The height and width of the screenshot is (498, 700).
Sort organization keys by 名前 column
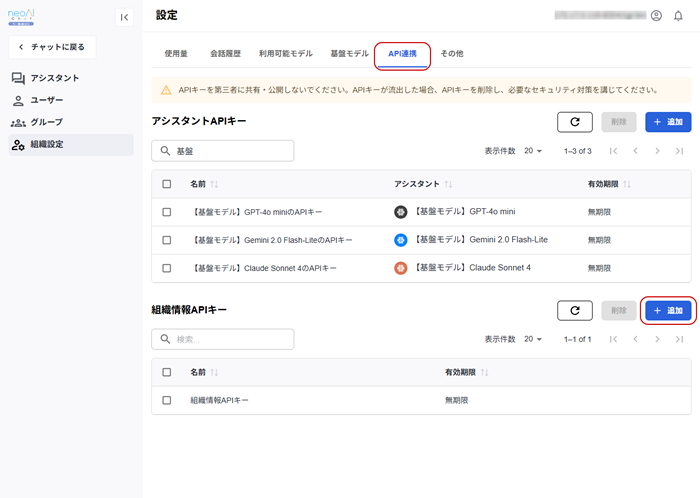[x=214, y=372]
